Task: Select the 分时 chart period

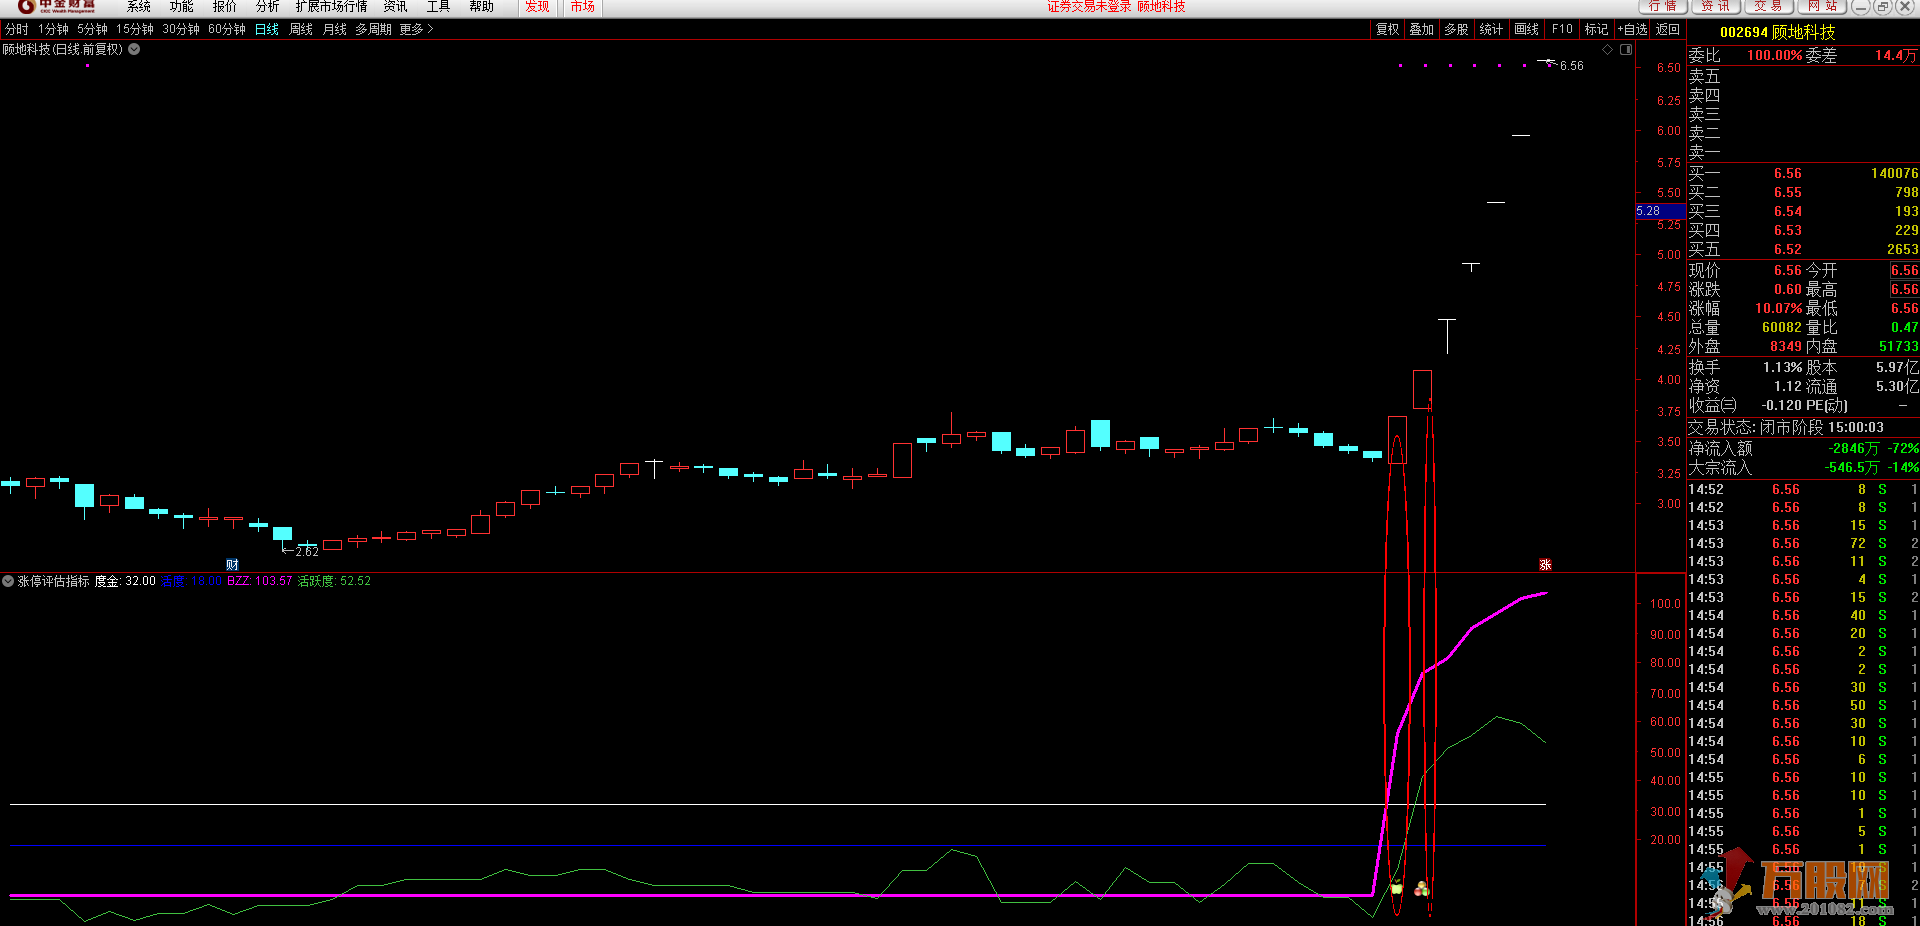Action: 17,30
